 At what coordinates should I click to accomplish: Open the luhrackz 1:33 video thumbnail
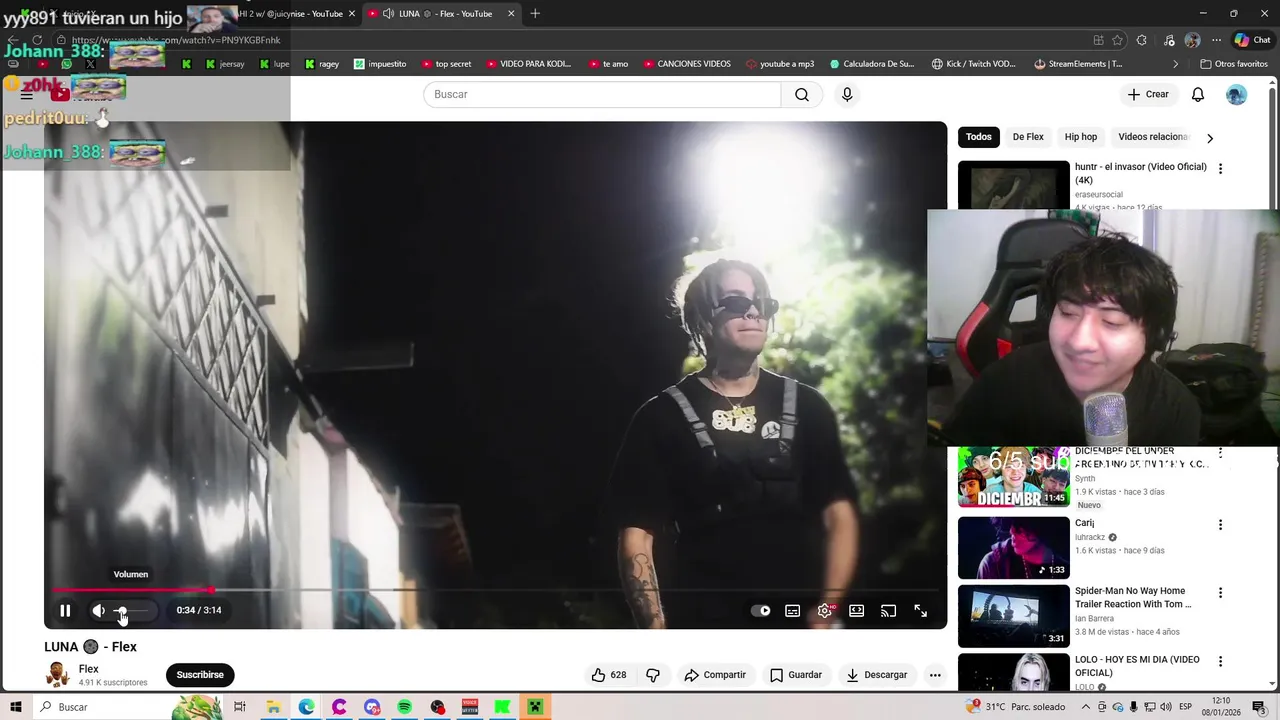[1014, 548]
